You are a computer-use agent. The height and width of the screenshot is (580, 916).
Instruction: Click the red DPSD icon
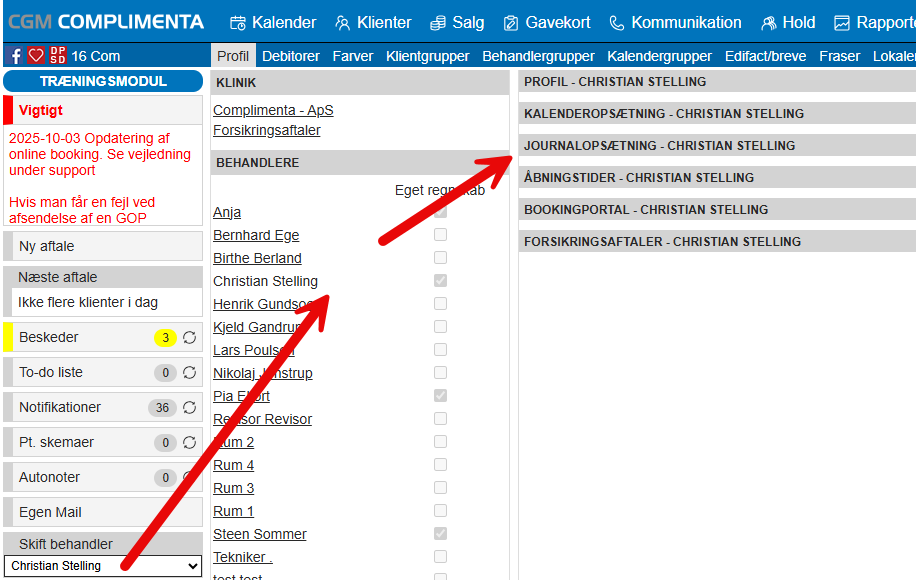coord(58,56)
